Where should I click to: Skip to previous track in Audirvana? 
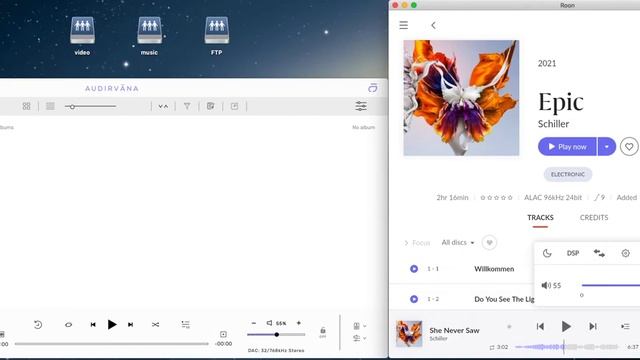tap(93, 324)
